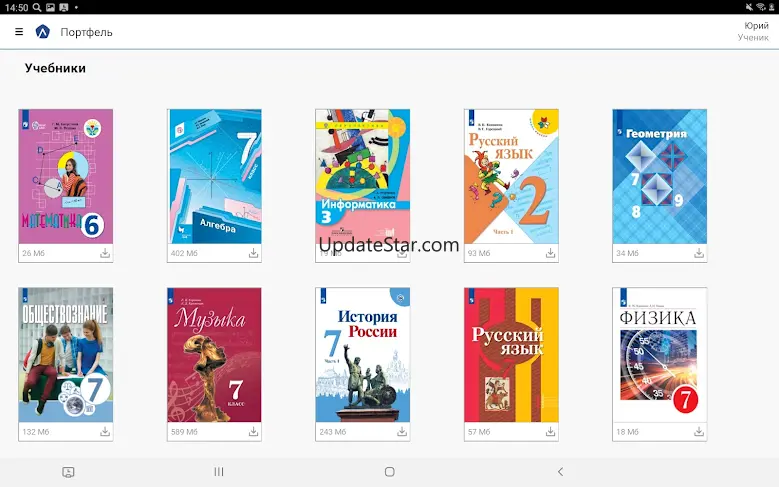Tap the Android back button
Screen dimensions: 779x487
pos(560,472)
